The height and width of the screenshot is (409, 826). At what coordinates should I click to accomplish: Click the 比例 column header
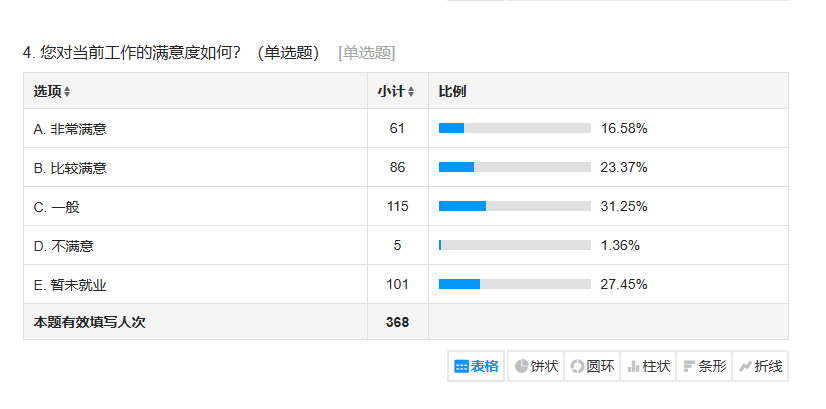[x=452, y=91]
